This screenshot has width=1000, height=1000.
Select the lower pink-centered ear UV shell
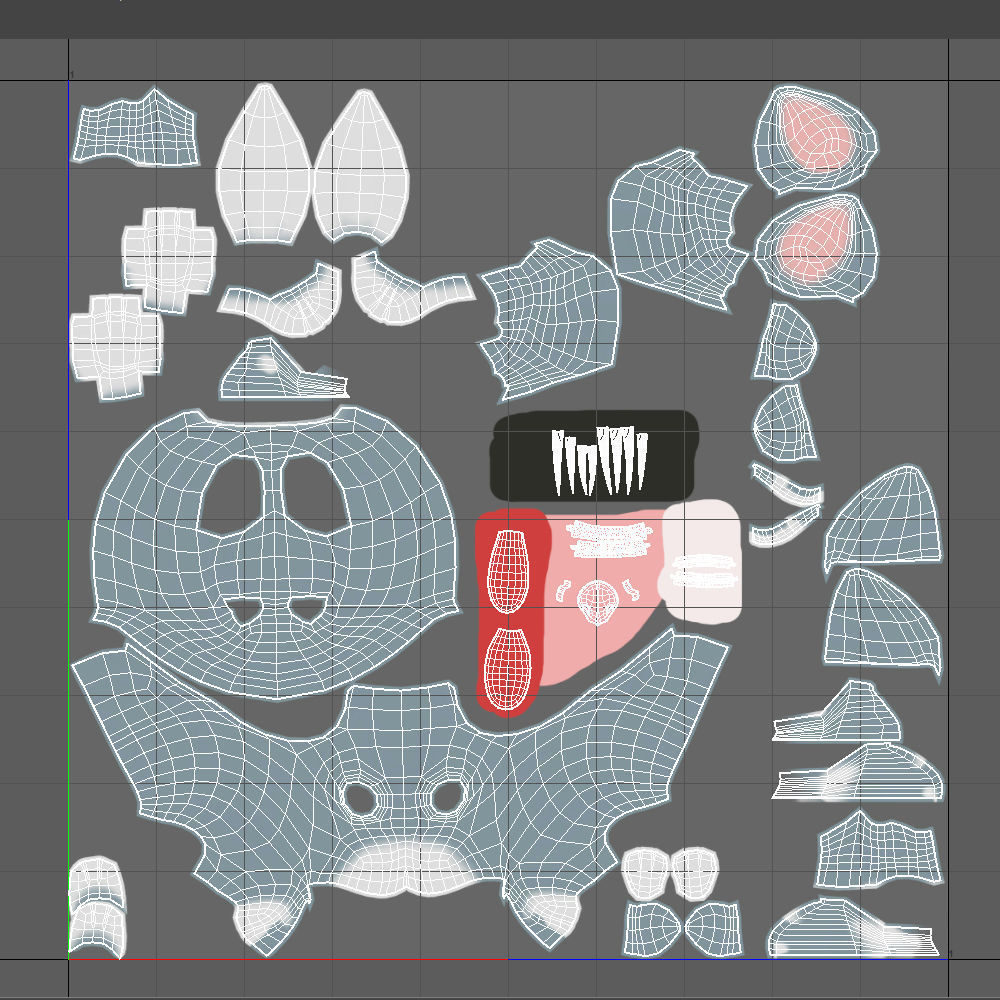pyautogui.click(x=816, y=249)
